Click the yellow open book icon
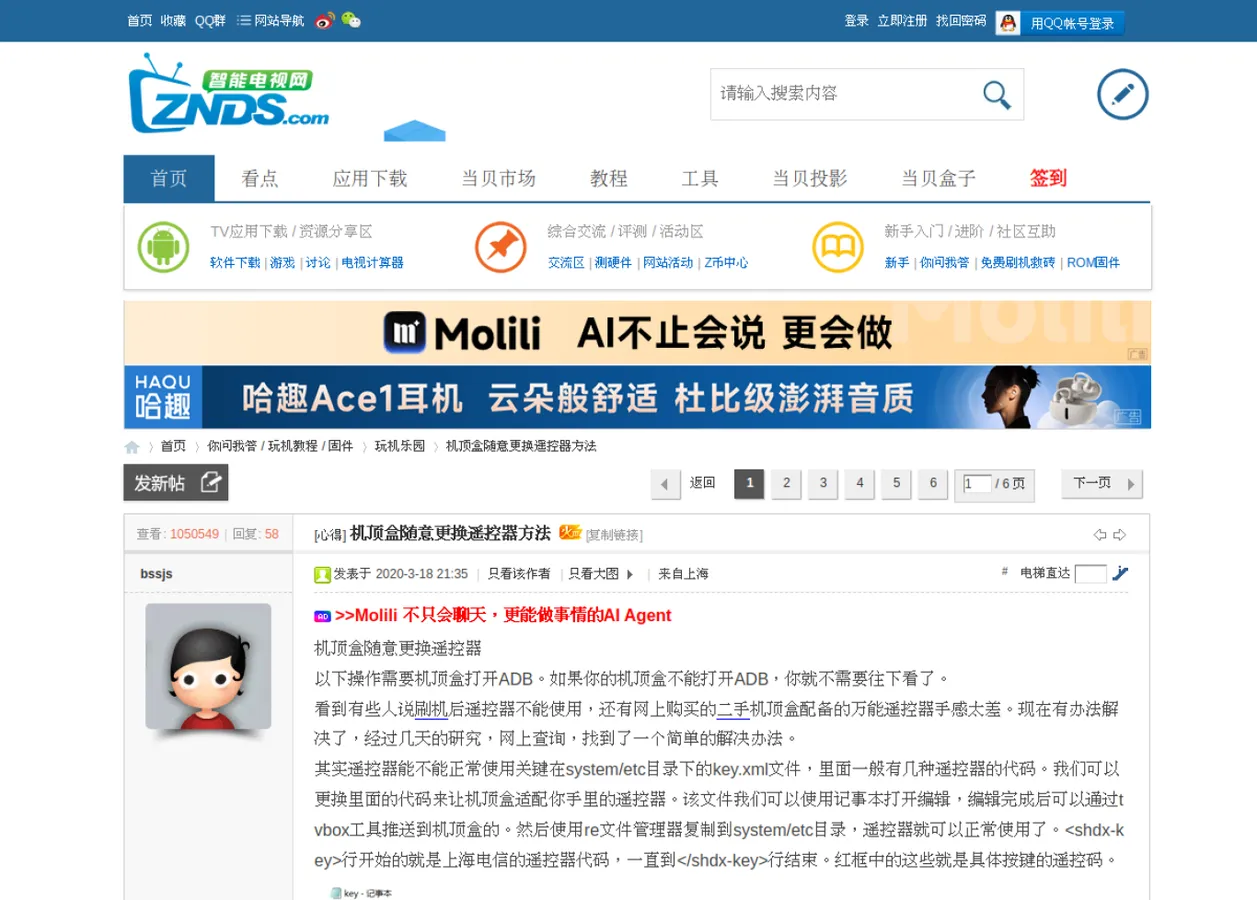 coord(838,247)
